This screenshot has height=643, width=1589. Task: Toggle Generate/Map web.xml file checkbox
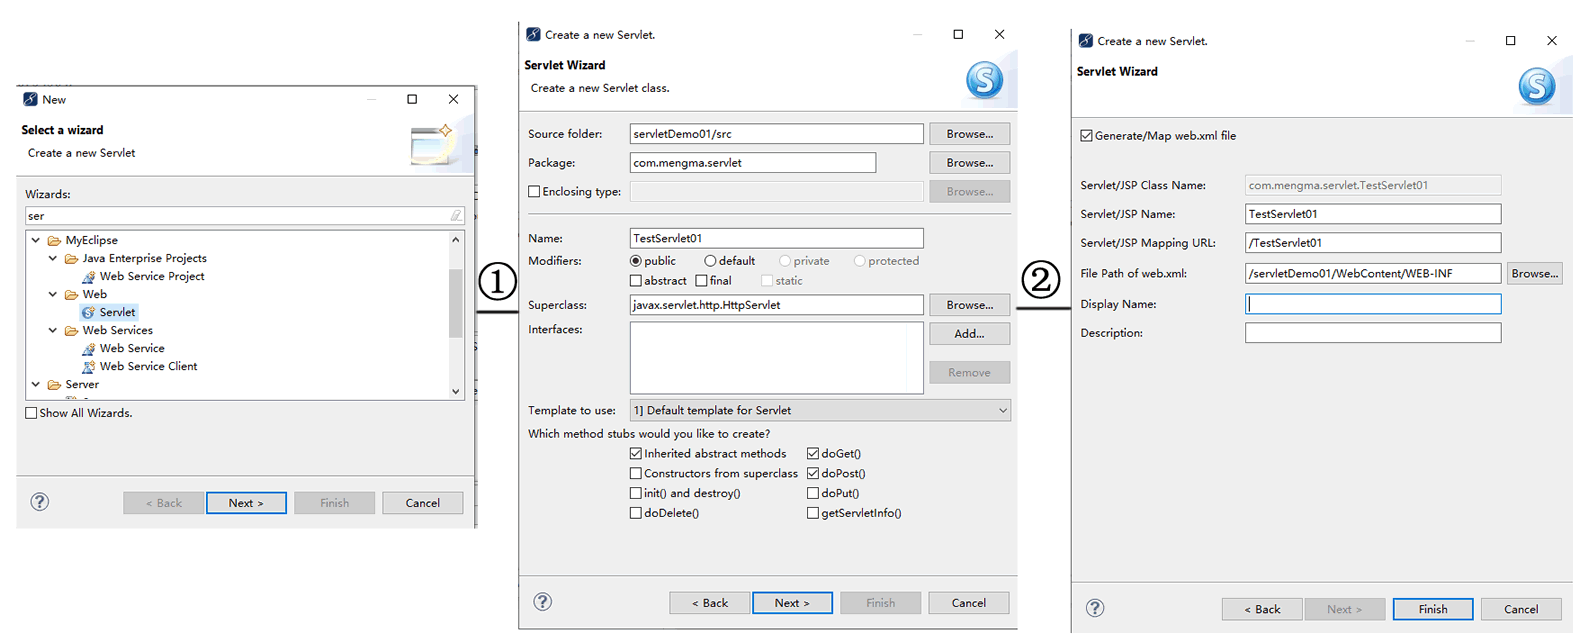coord(1087,136)
